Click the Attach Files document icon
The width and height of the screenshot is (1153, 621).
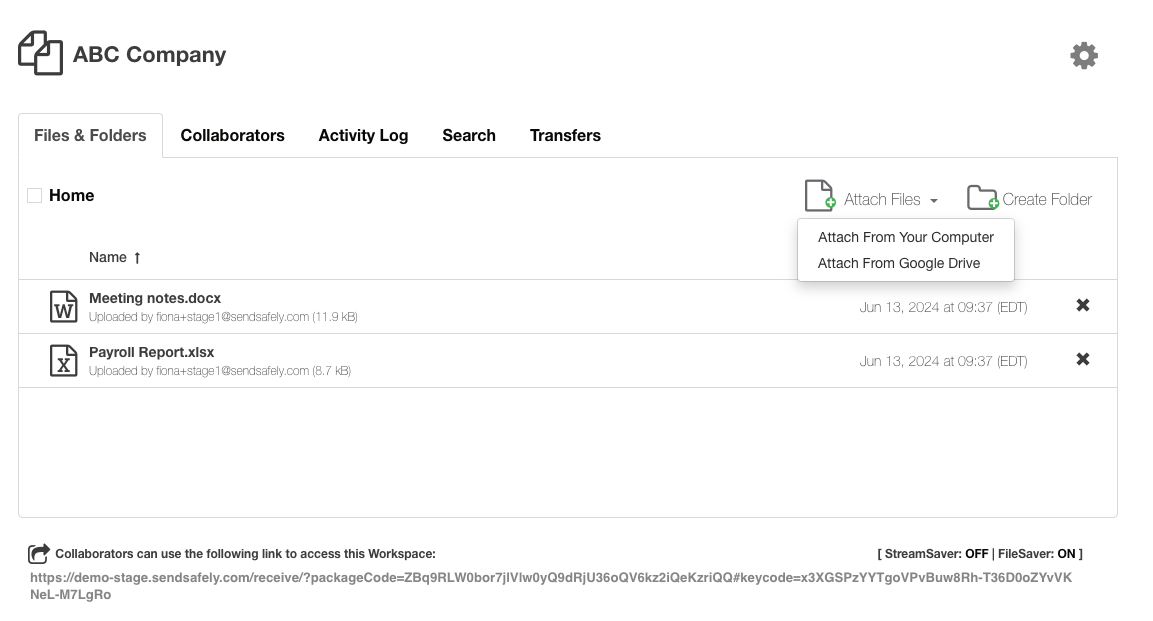[819, 196]
